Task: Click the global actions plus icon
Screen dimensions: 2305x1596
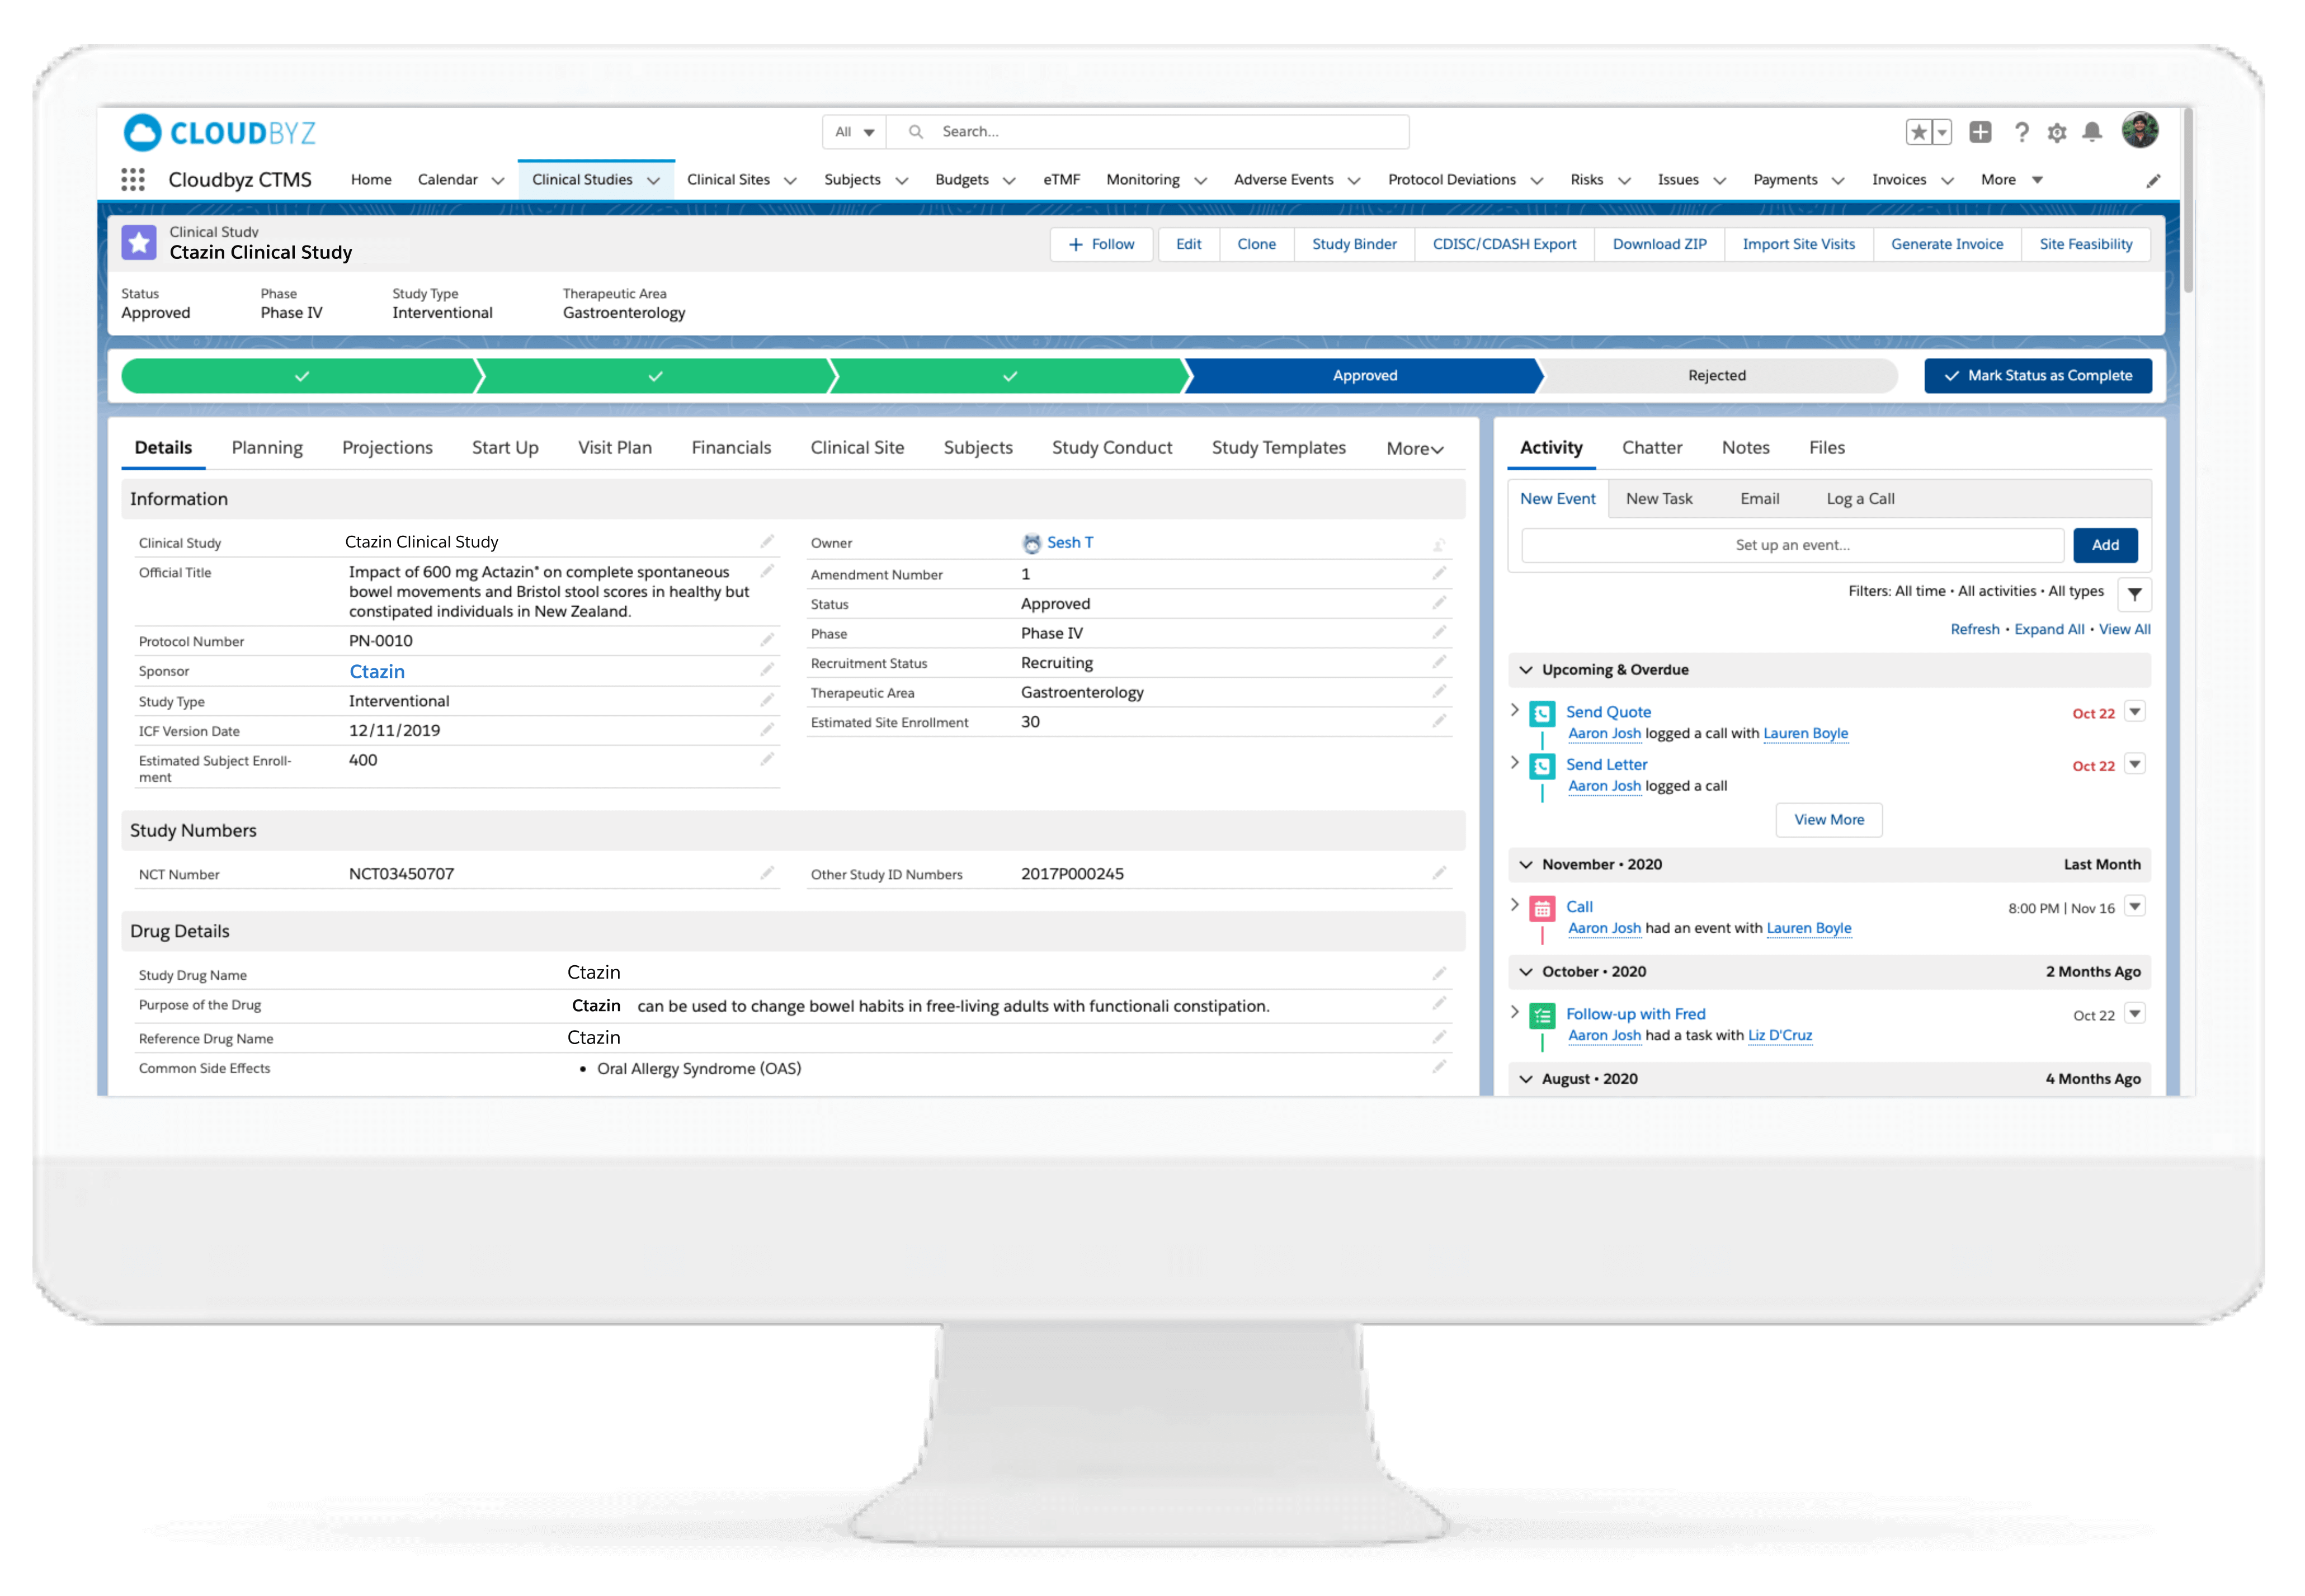Action: (1979, 132)
